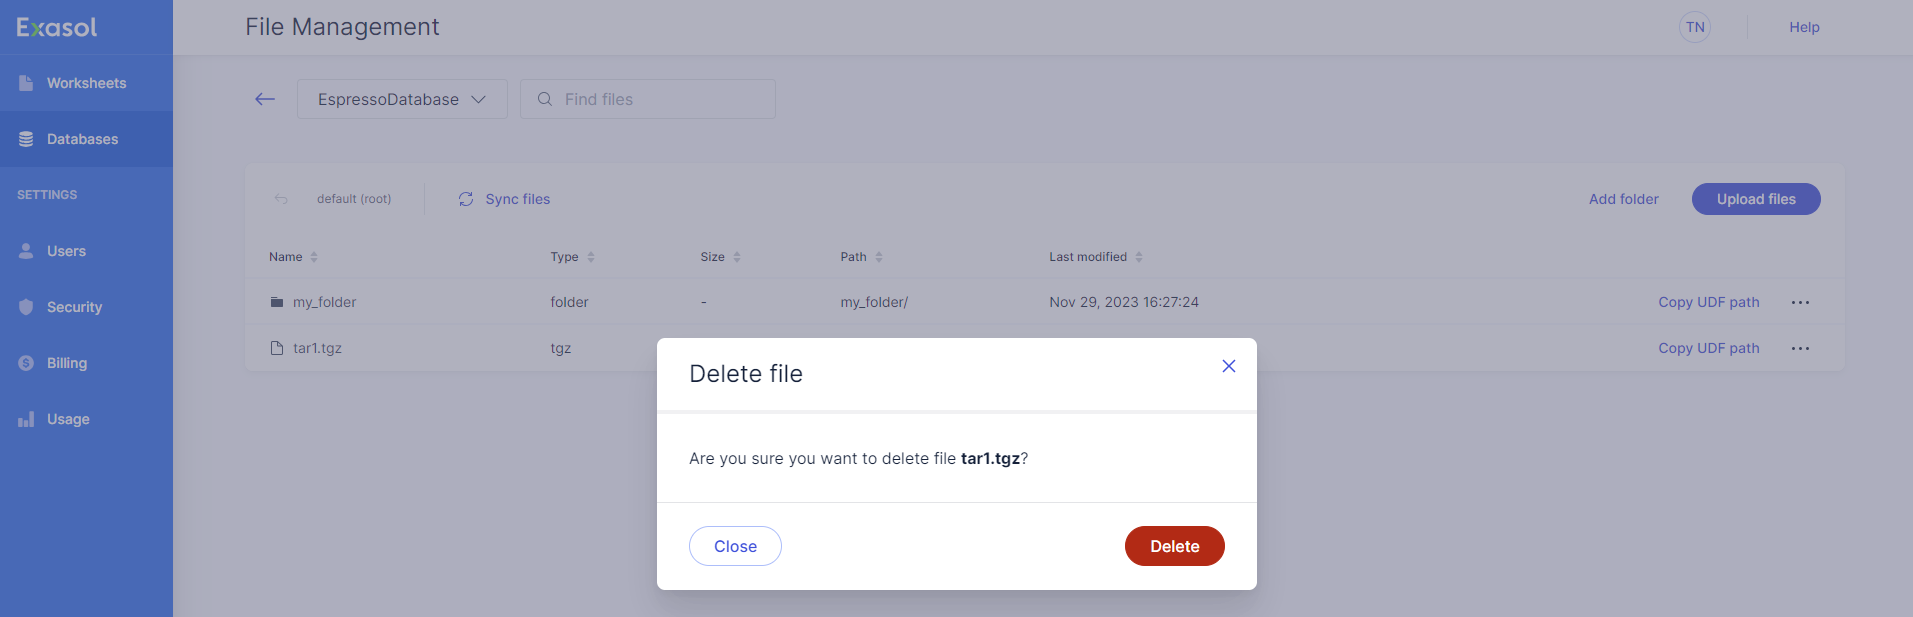
Task: Go to Security settings in sidebar
Action: [74, 307]
